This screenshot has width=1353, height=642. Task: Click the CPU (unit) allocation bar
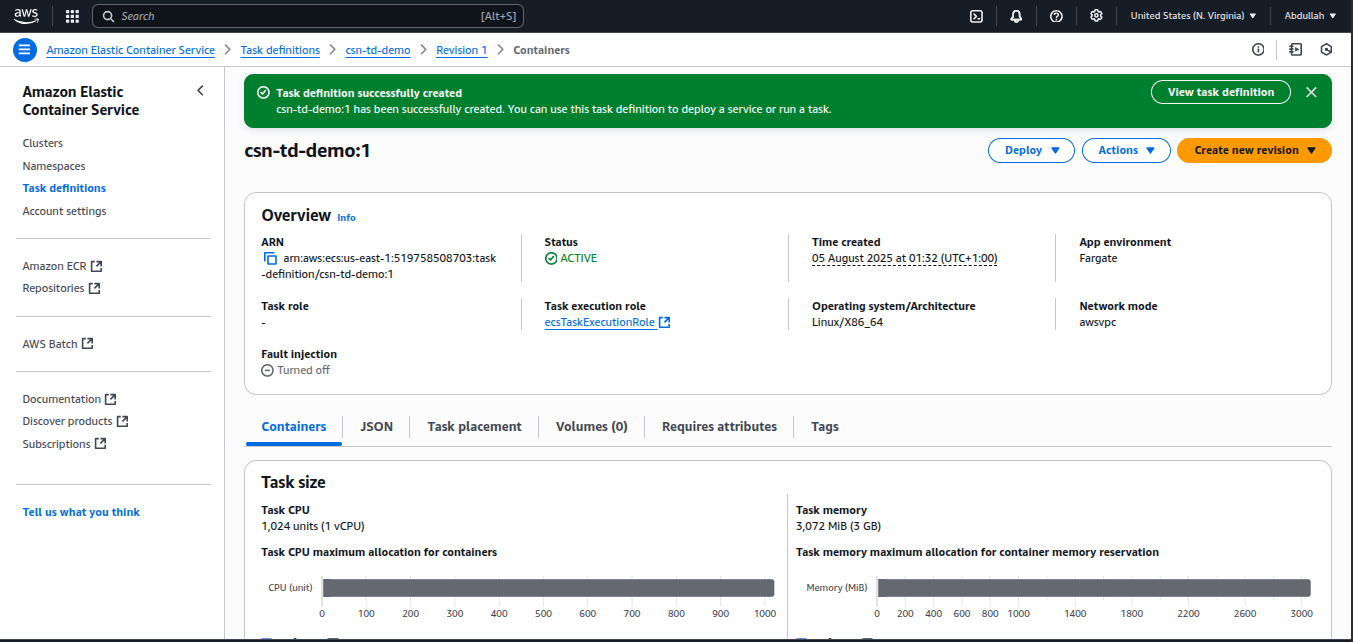(x=548, y=587)
